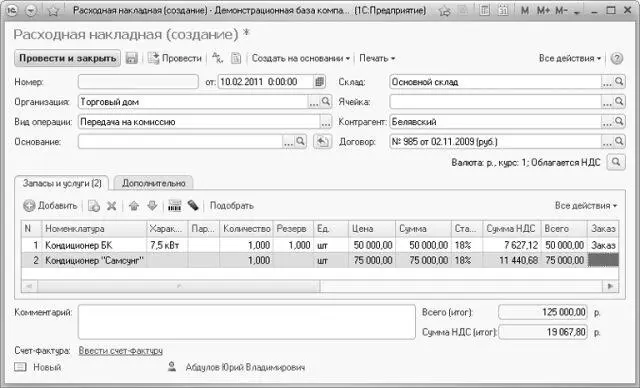The image size is (640, 388).
Task: Switch to Дополнительно tab
Action: [x=153, y=183]
